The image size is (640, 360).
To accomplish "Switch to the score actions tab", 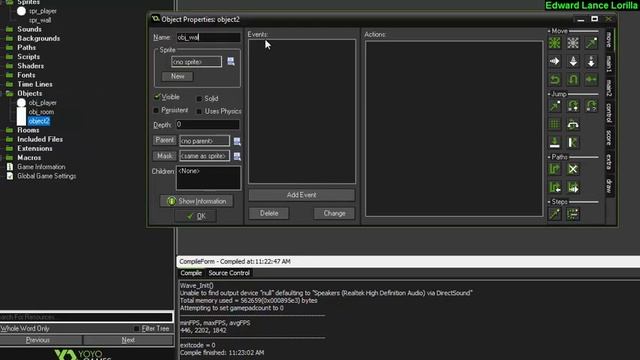I will [609, 138].
